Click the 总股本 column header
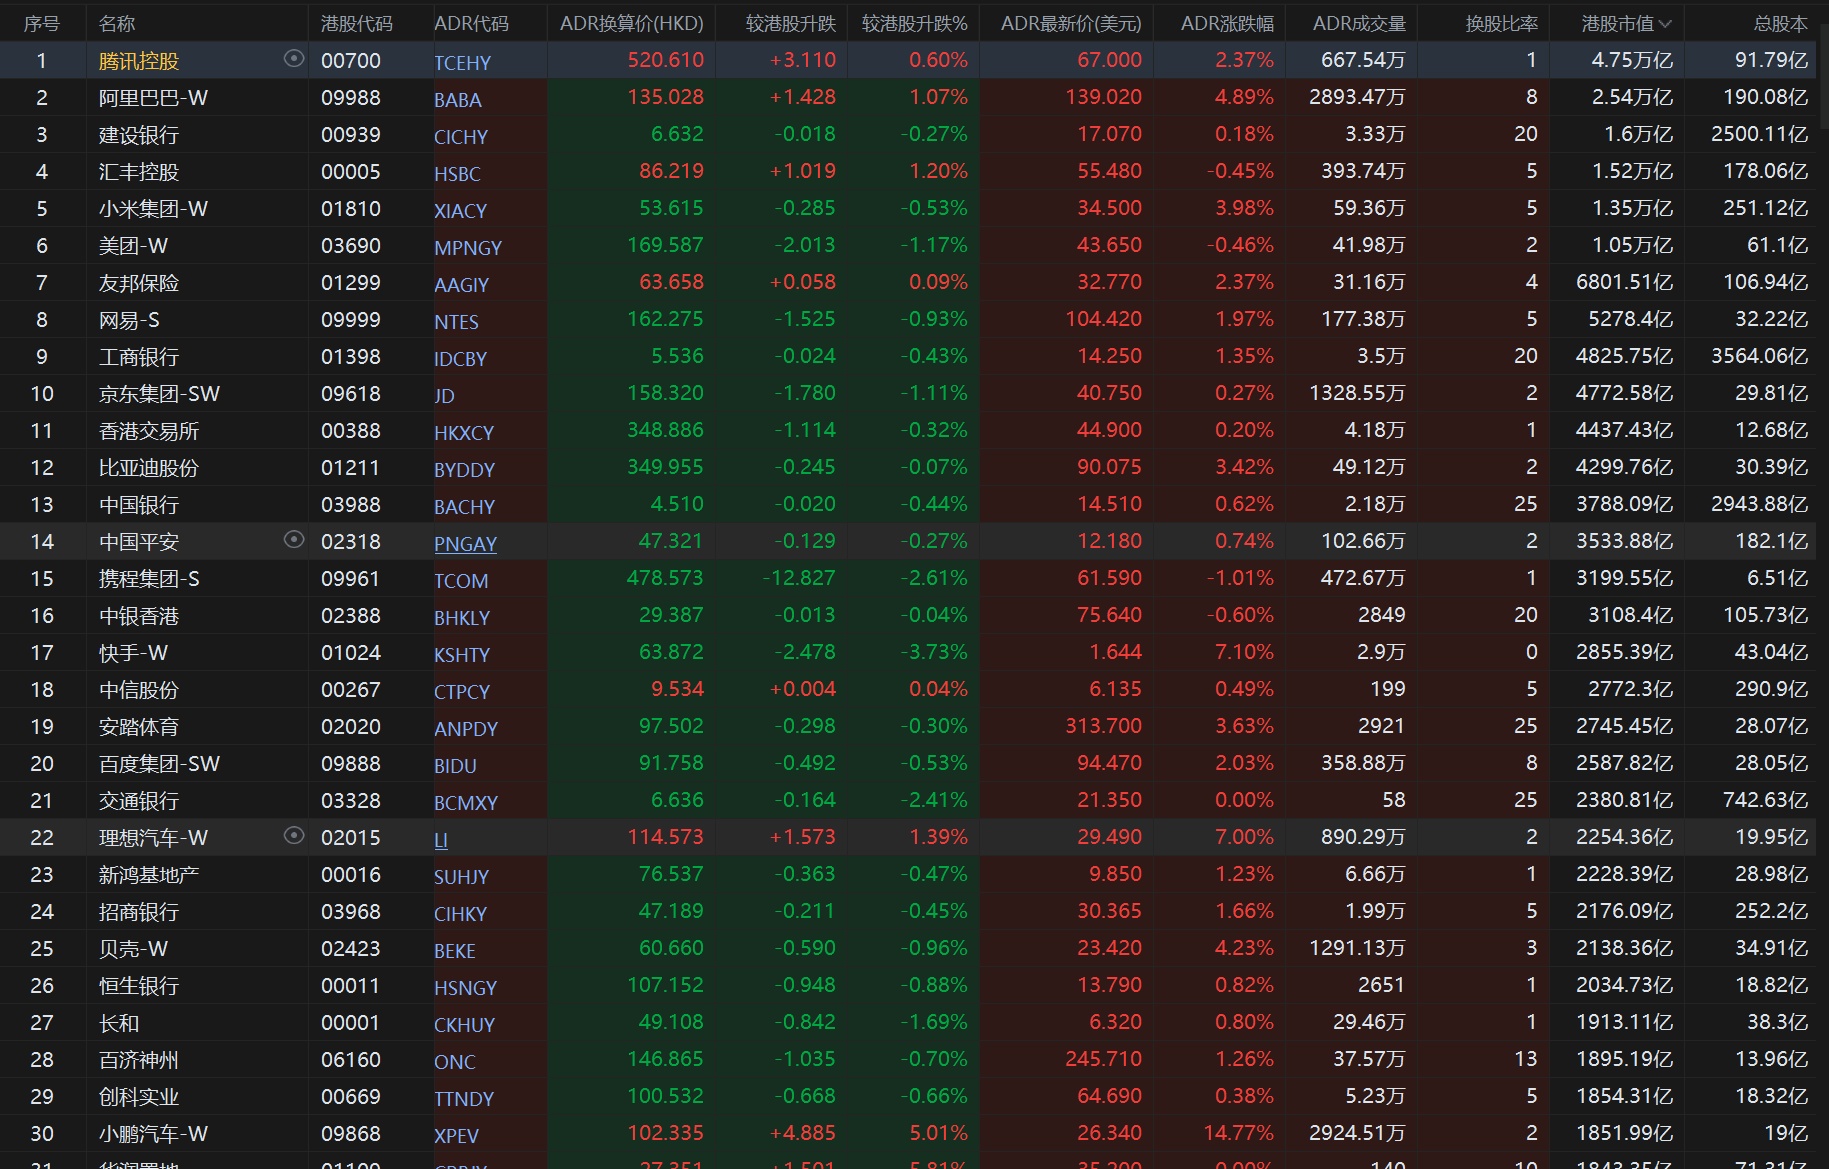Image resolution: width=1829 pixels, height=1169 pixels. pyautogui.click(x=1780, y=23)
